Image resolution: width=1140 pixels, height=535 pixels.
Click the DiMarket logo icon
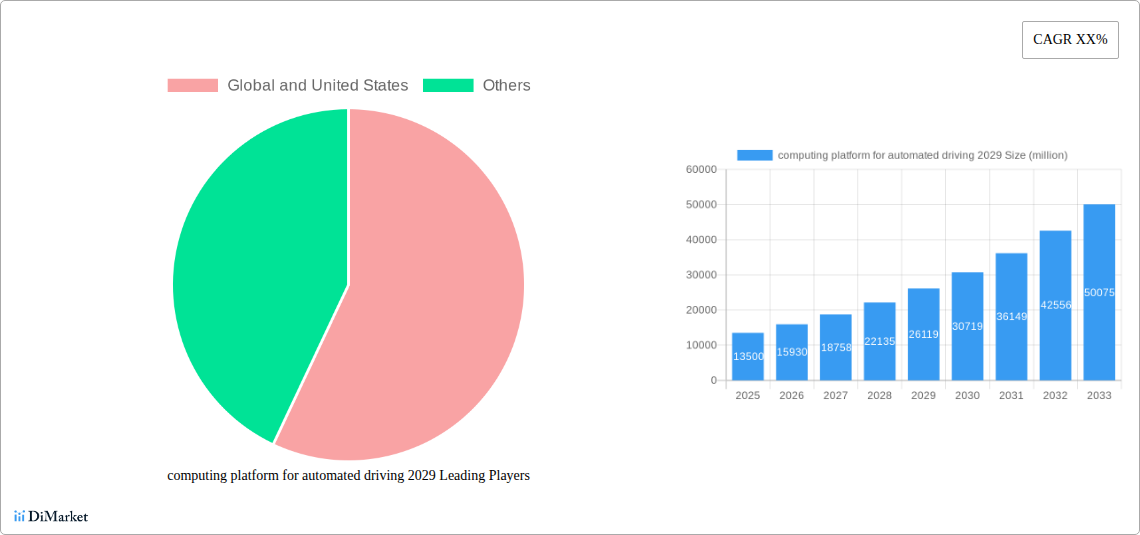click(19, 516)
